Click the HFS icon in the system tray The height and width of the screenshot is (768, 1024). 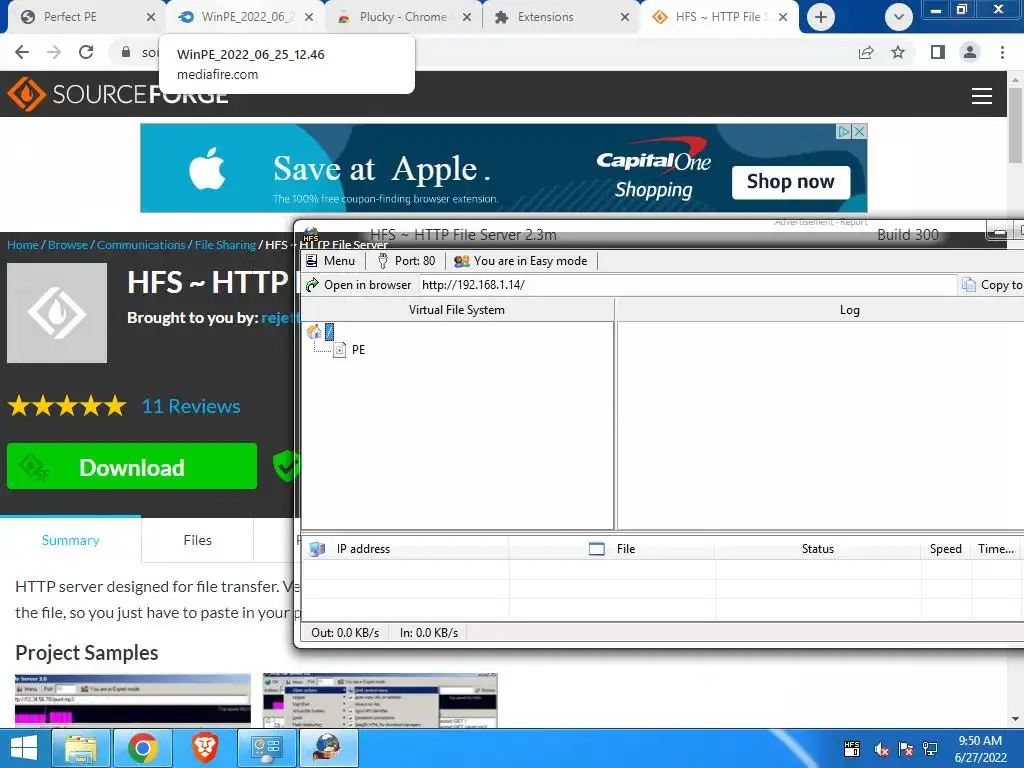[852, 748]
